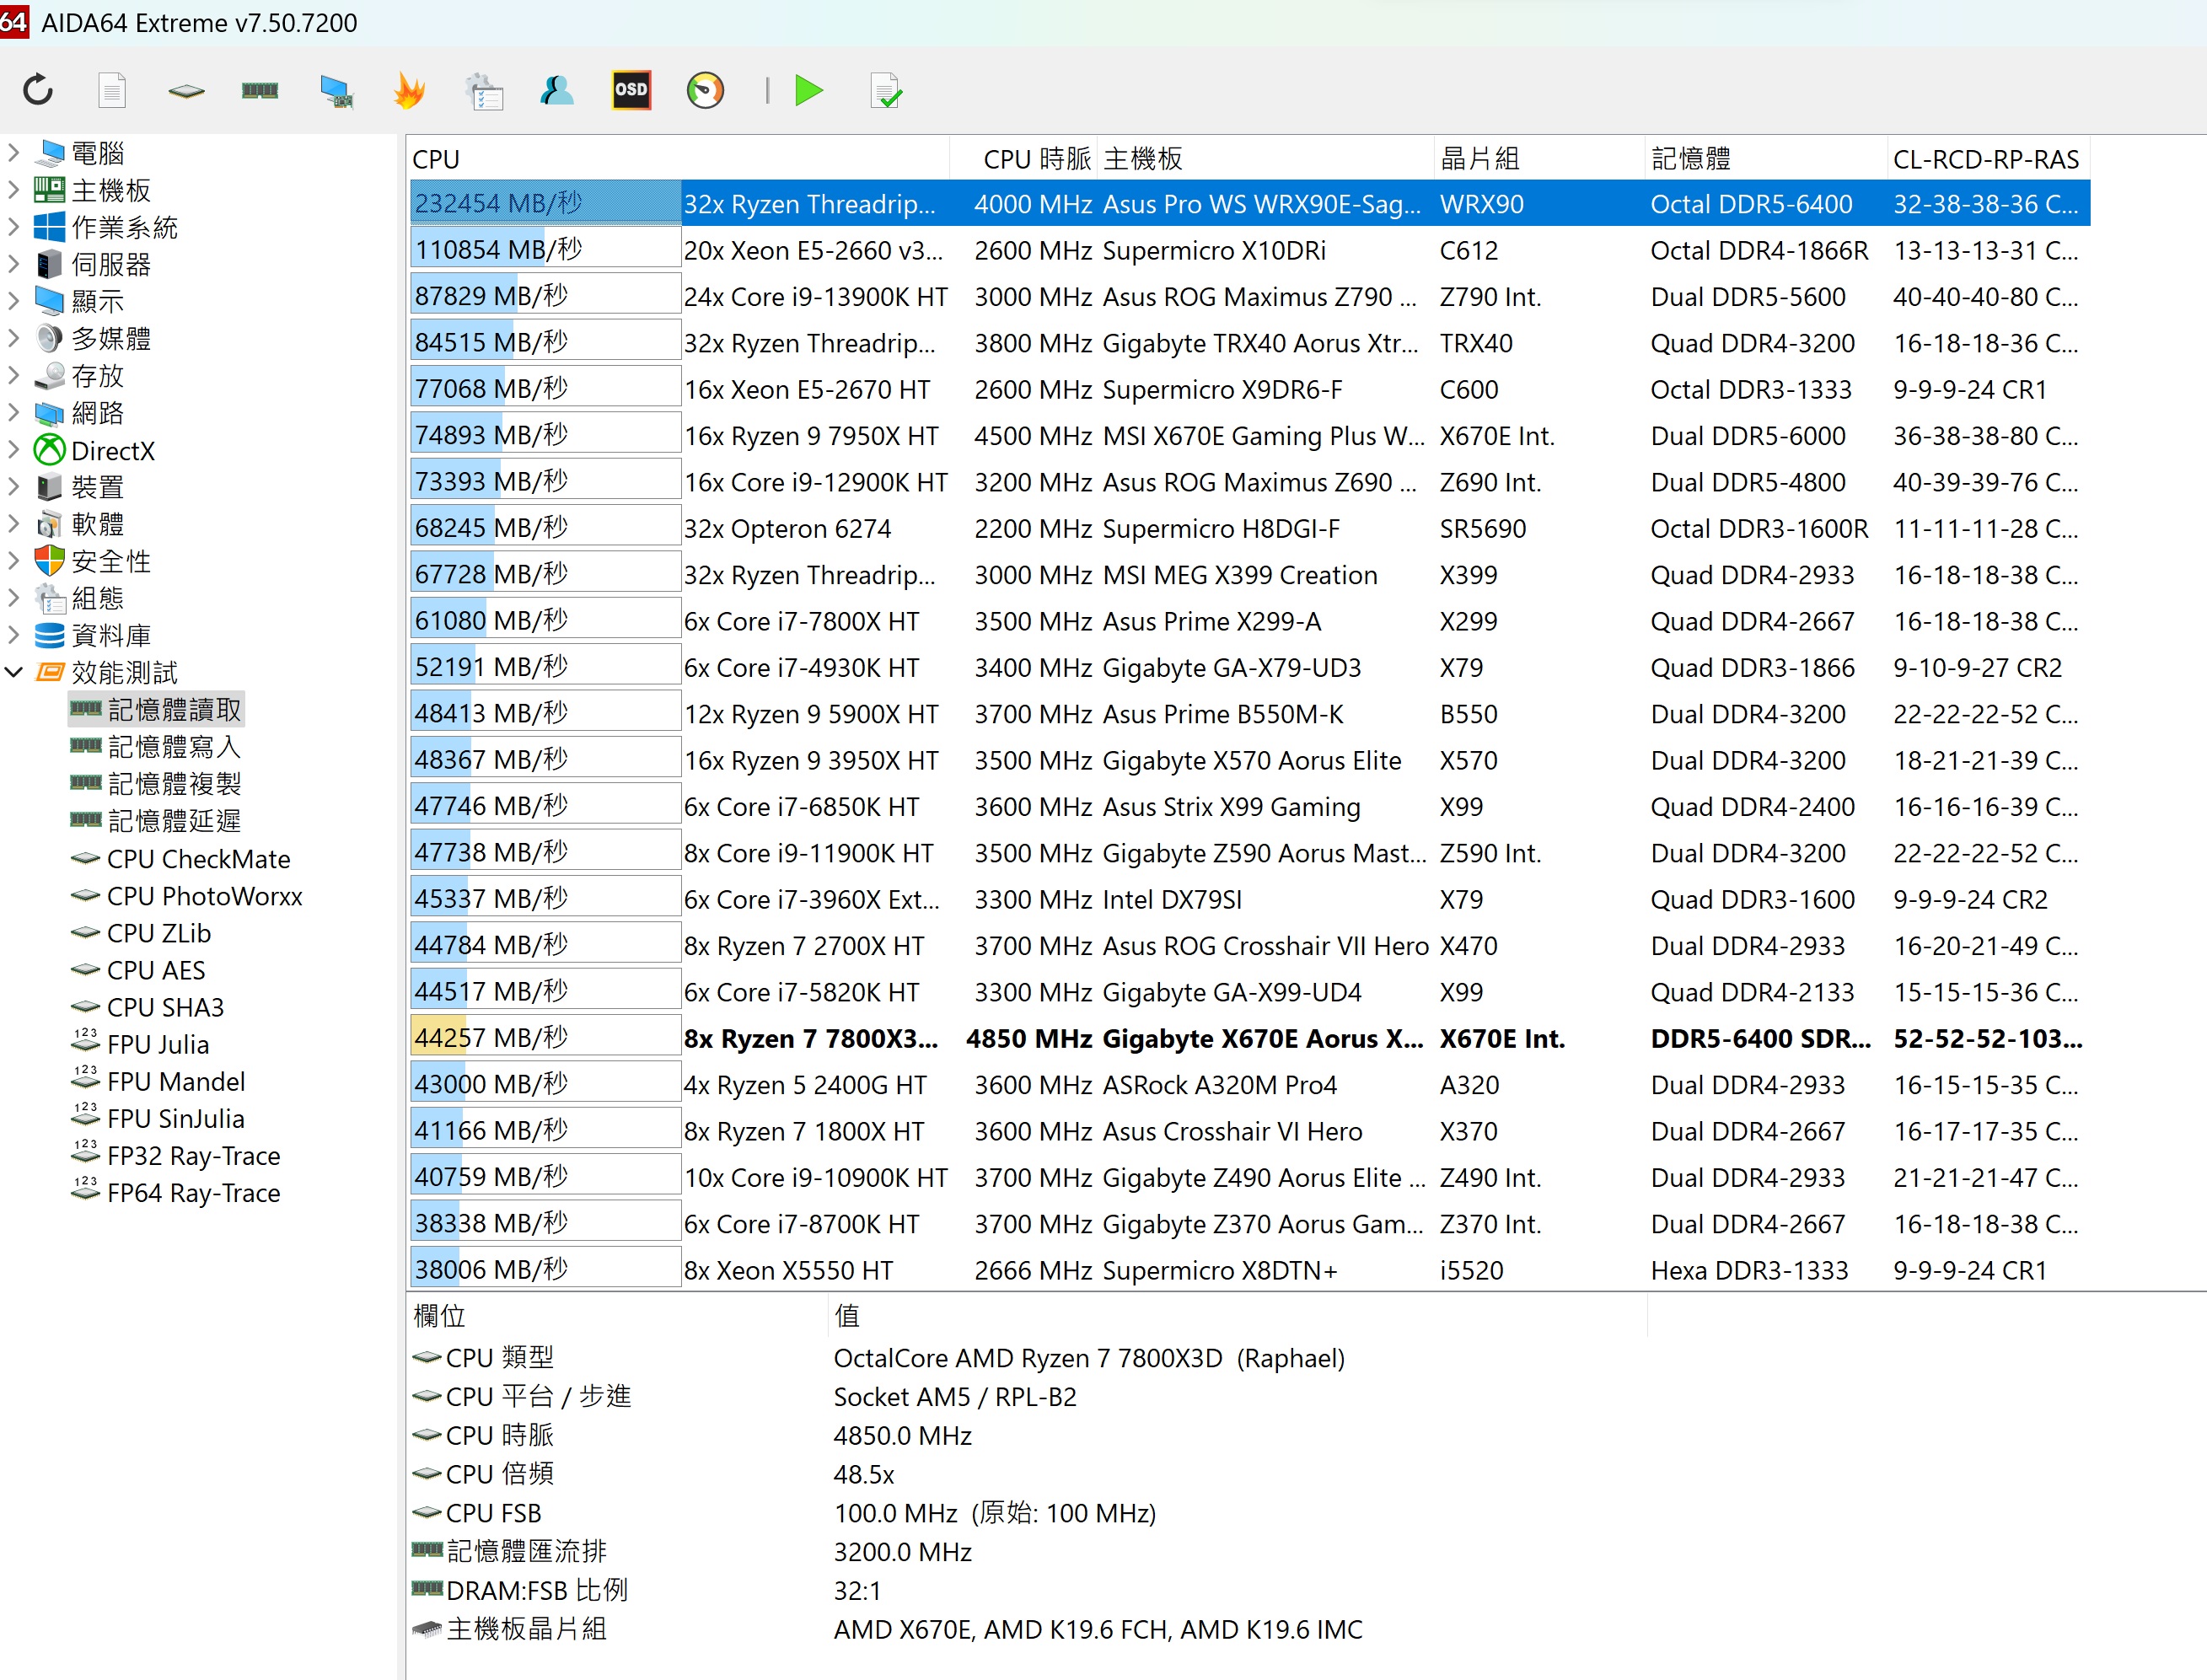The width and height of the screenshot is (2207, 1680).
Task: Open FP32 Ray-Trace benchmark
Action: click(x=176, y=1155)
